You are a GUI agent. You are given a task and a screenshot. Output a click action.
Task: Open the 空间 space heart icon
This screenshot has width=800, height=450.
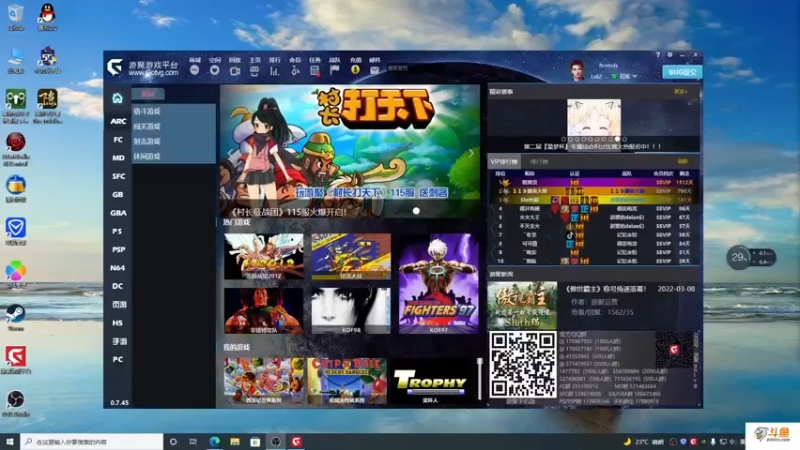click(214, 70)
